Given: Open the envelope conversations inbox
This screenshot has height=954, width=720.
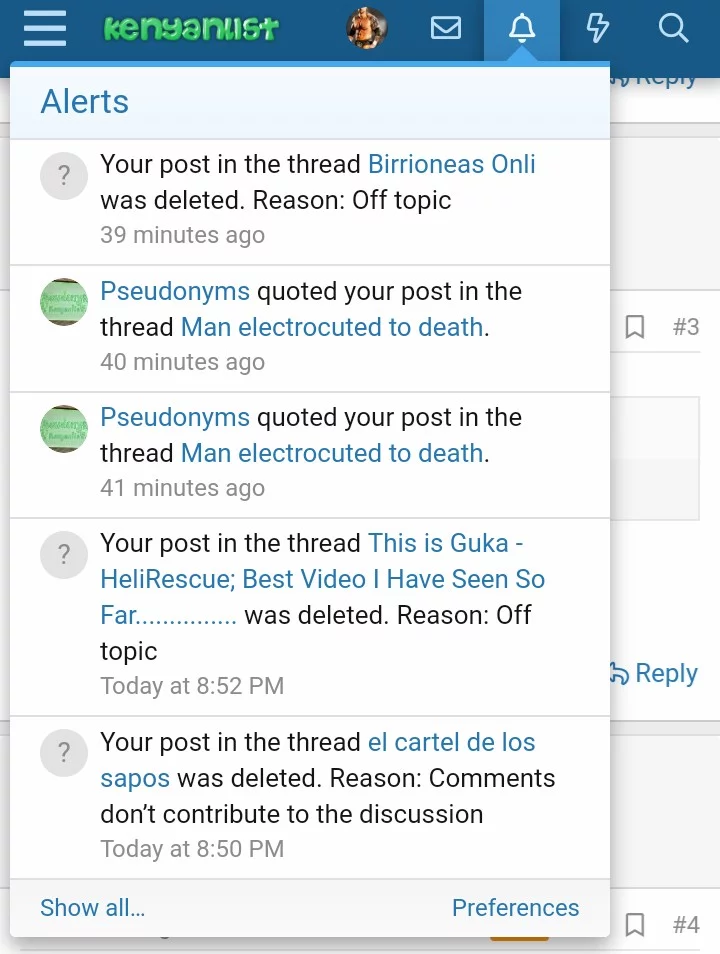Looking at the screenshot, I should pyautogui.click(x=446, y=29).
